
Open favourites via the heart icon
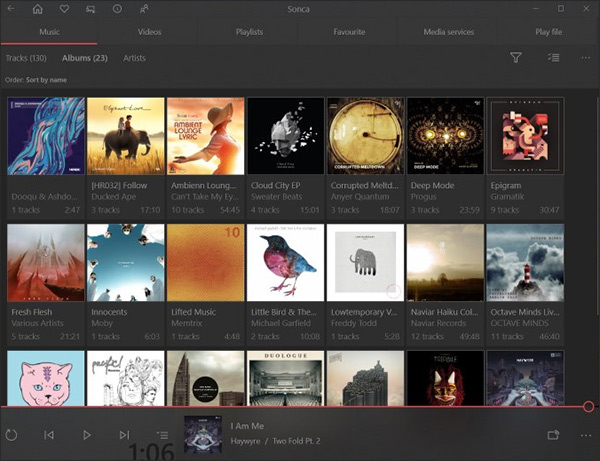coord(65,9)
